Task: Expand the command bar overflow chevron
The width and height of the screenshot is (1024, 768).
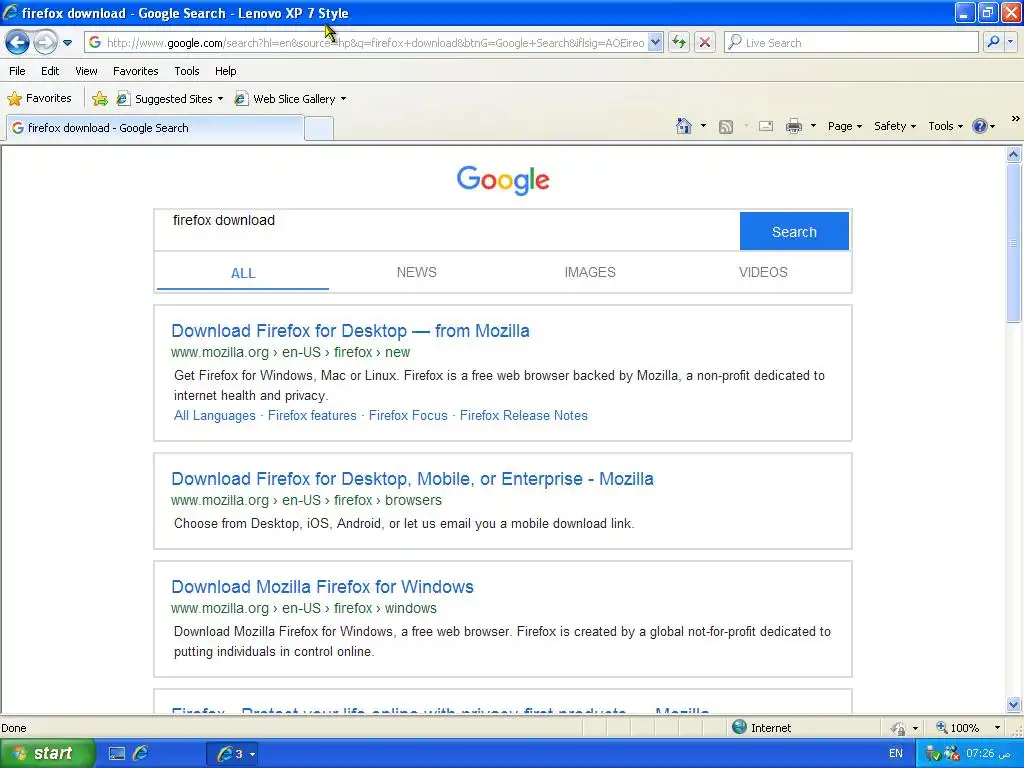Action: [x=1015, y=119]
